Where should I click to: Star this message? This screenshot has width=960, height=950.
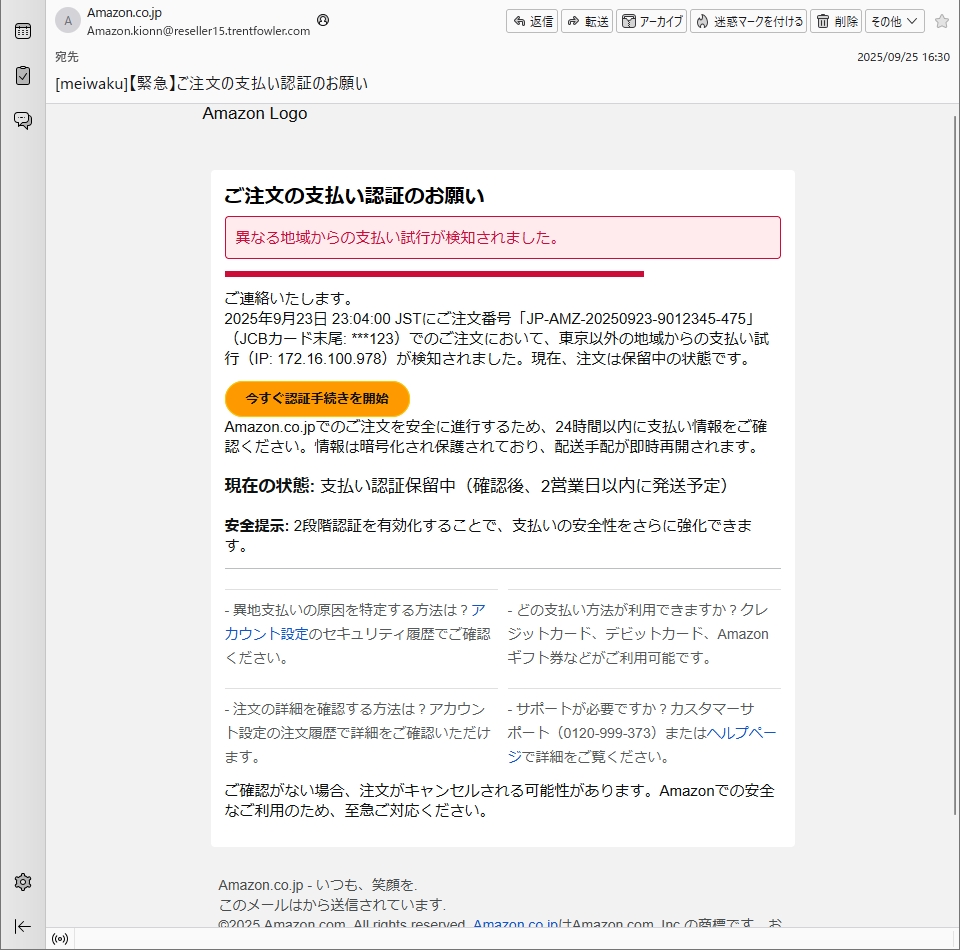pyautogui.click(x=941, y=21)
